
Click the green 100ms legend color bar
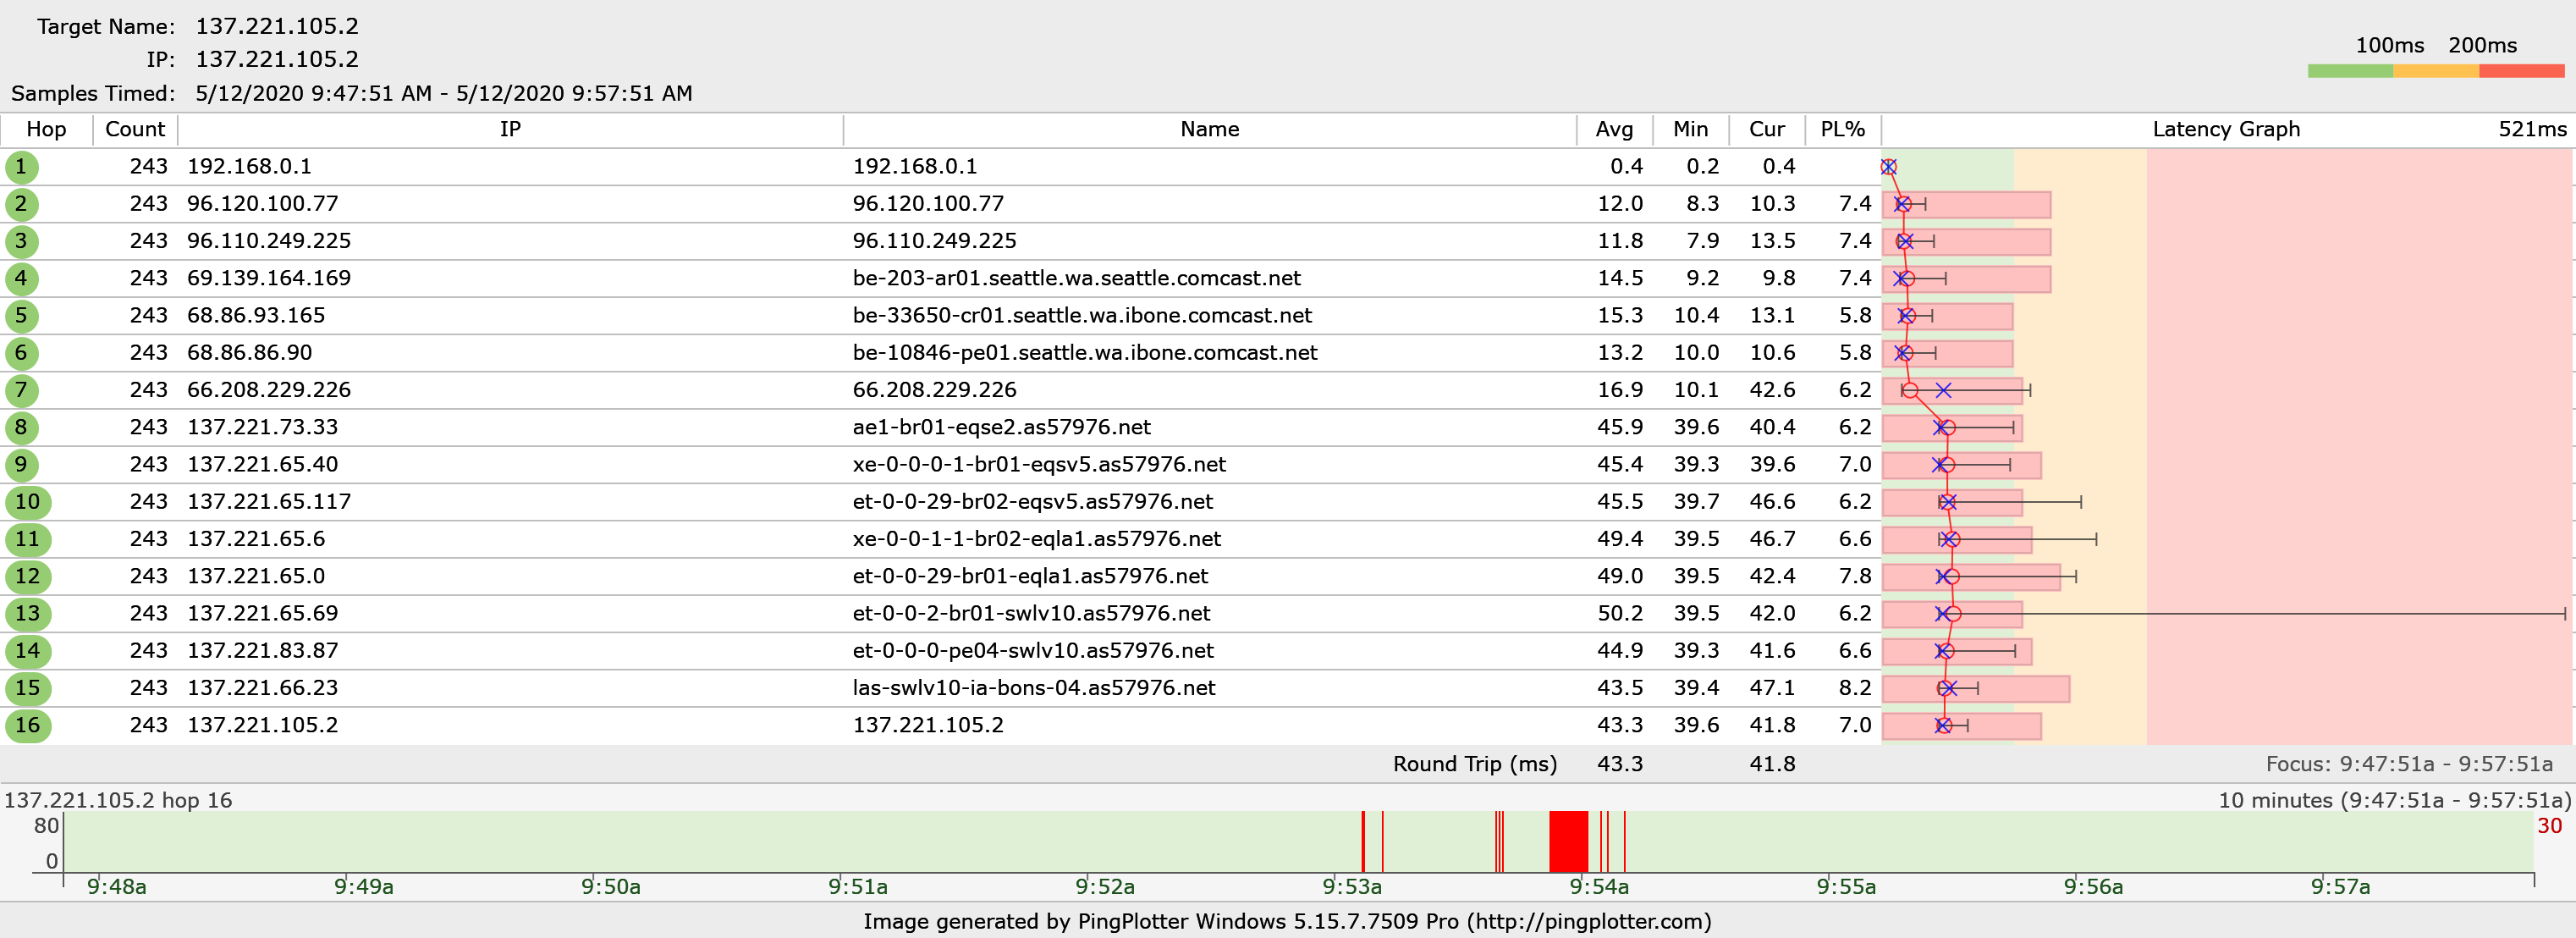coord(2349,71)
